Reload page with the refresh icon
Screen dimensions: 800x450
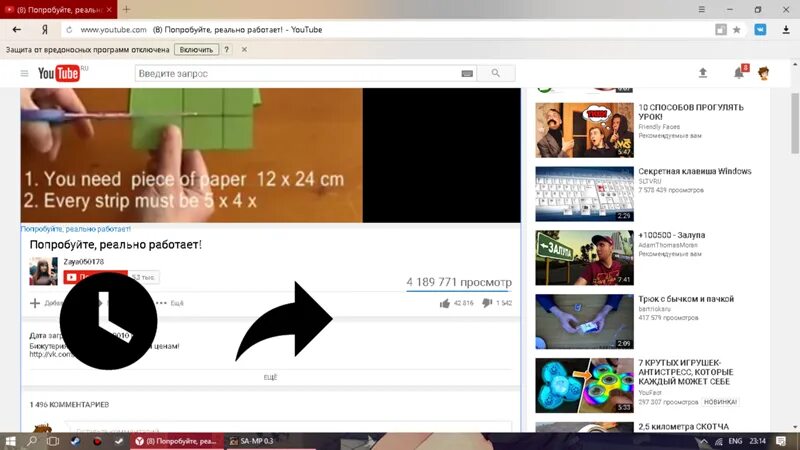pos(69,30)
